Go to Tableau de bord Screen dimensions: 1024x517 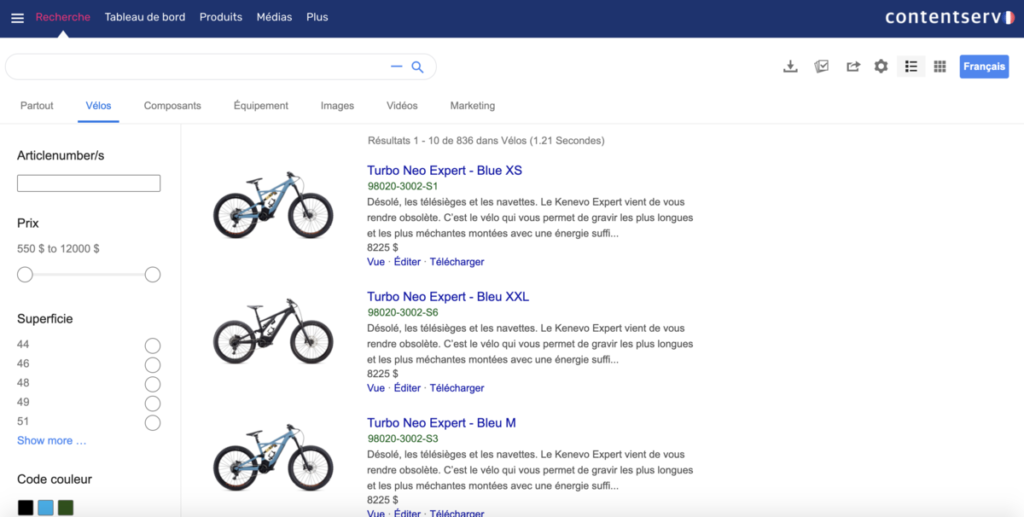point(145,18)
